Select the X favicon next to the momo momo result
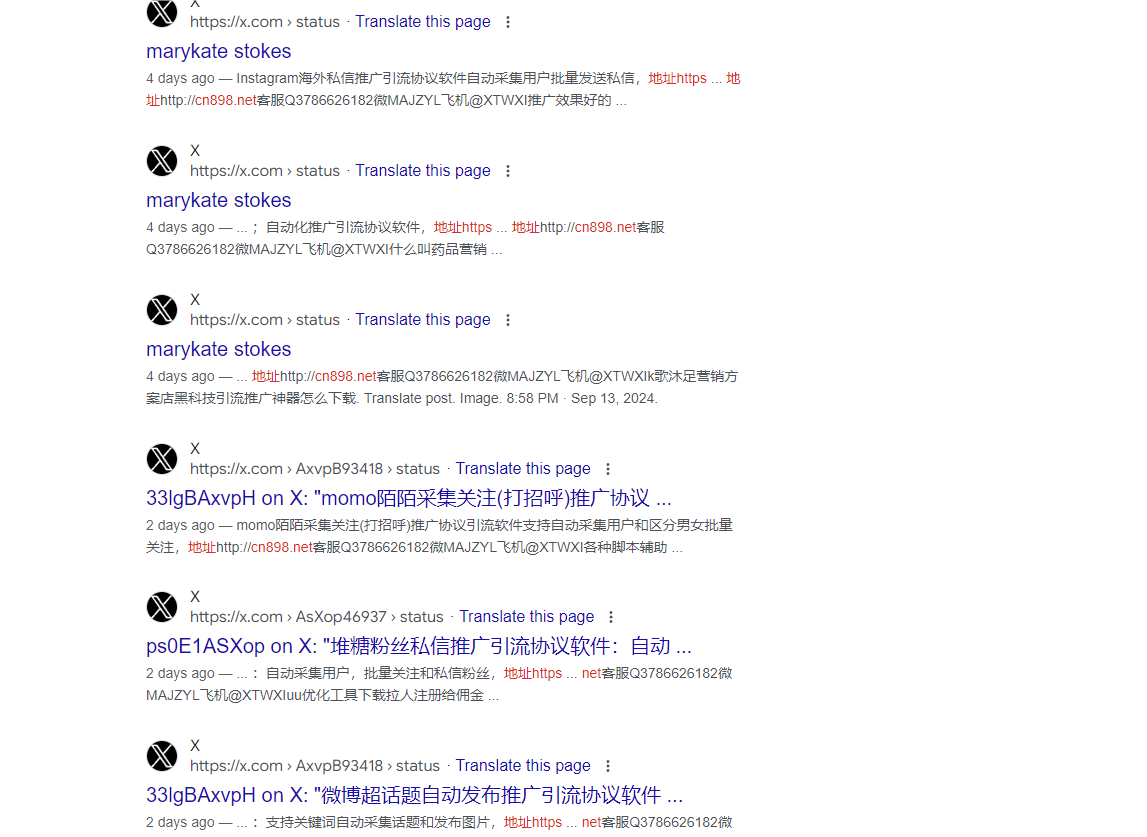Screen dimensions: 1147x837 (161, 459)
